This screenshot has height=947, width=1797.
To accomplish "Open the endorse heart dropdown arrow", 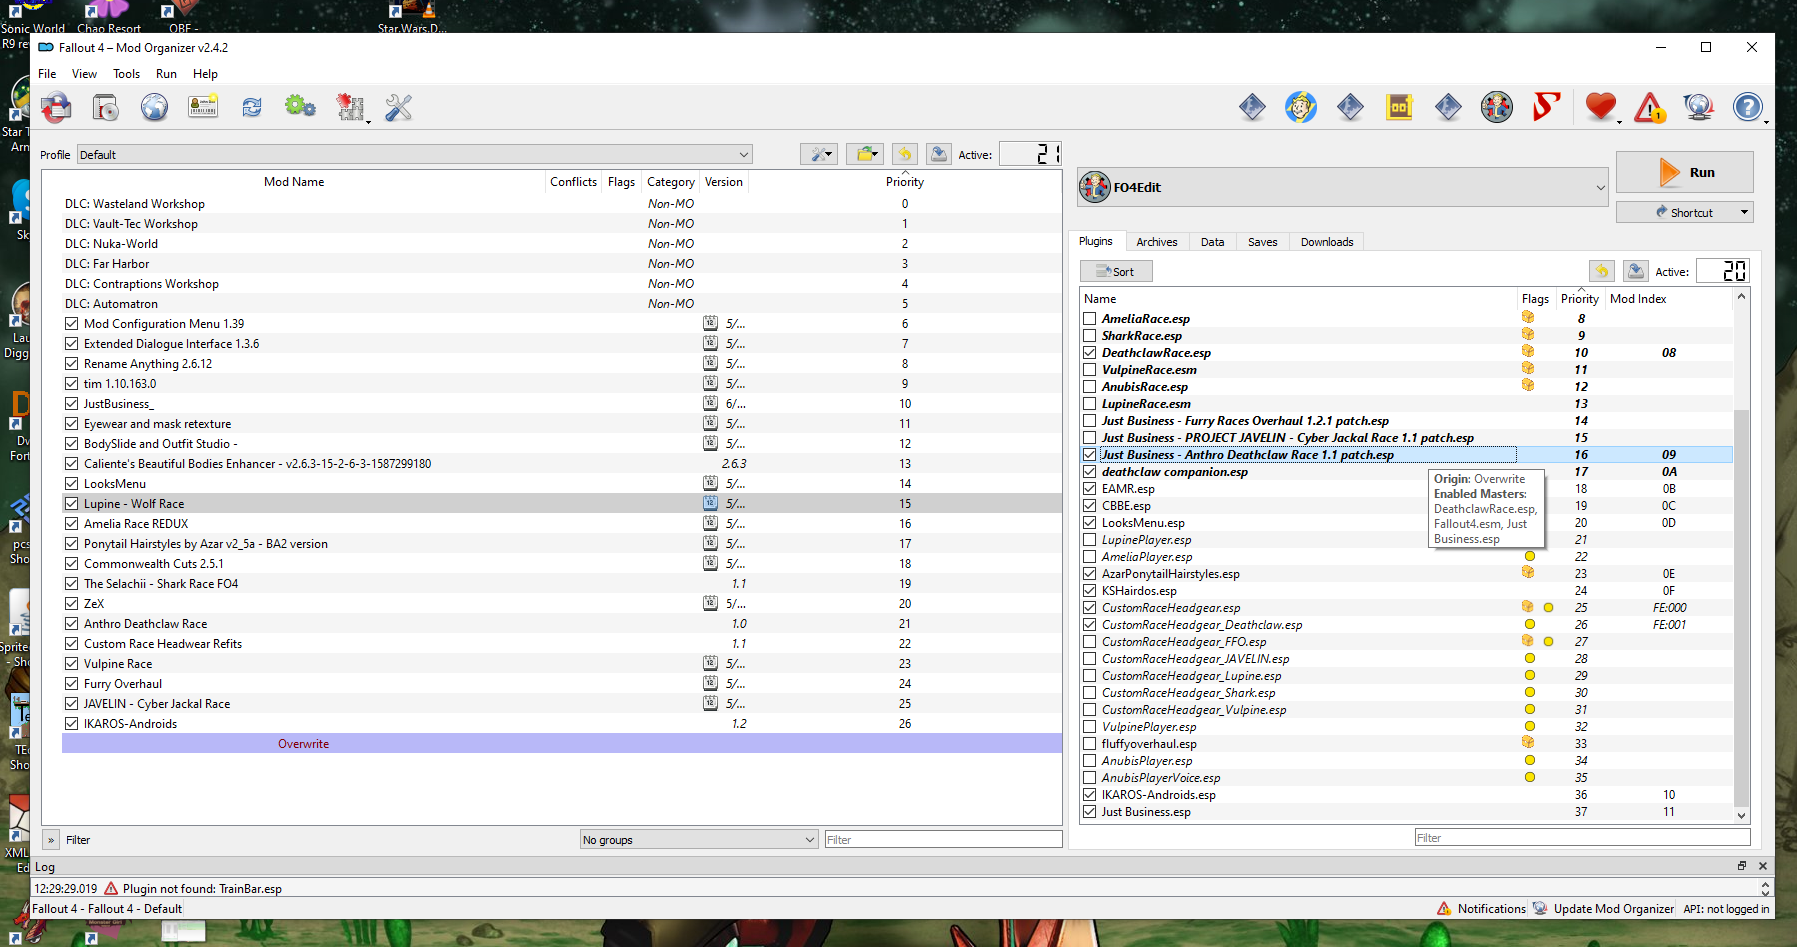I will (1620, 122).
